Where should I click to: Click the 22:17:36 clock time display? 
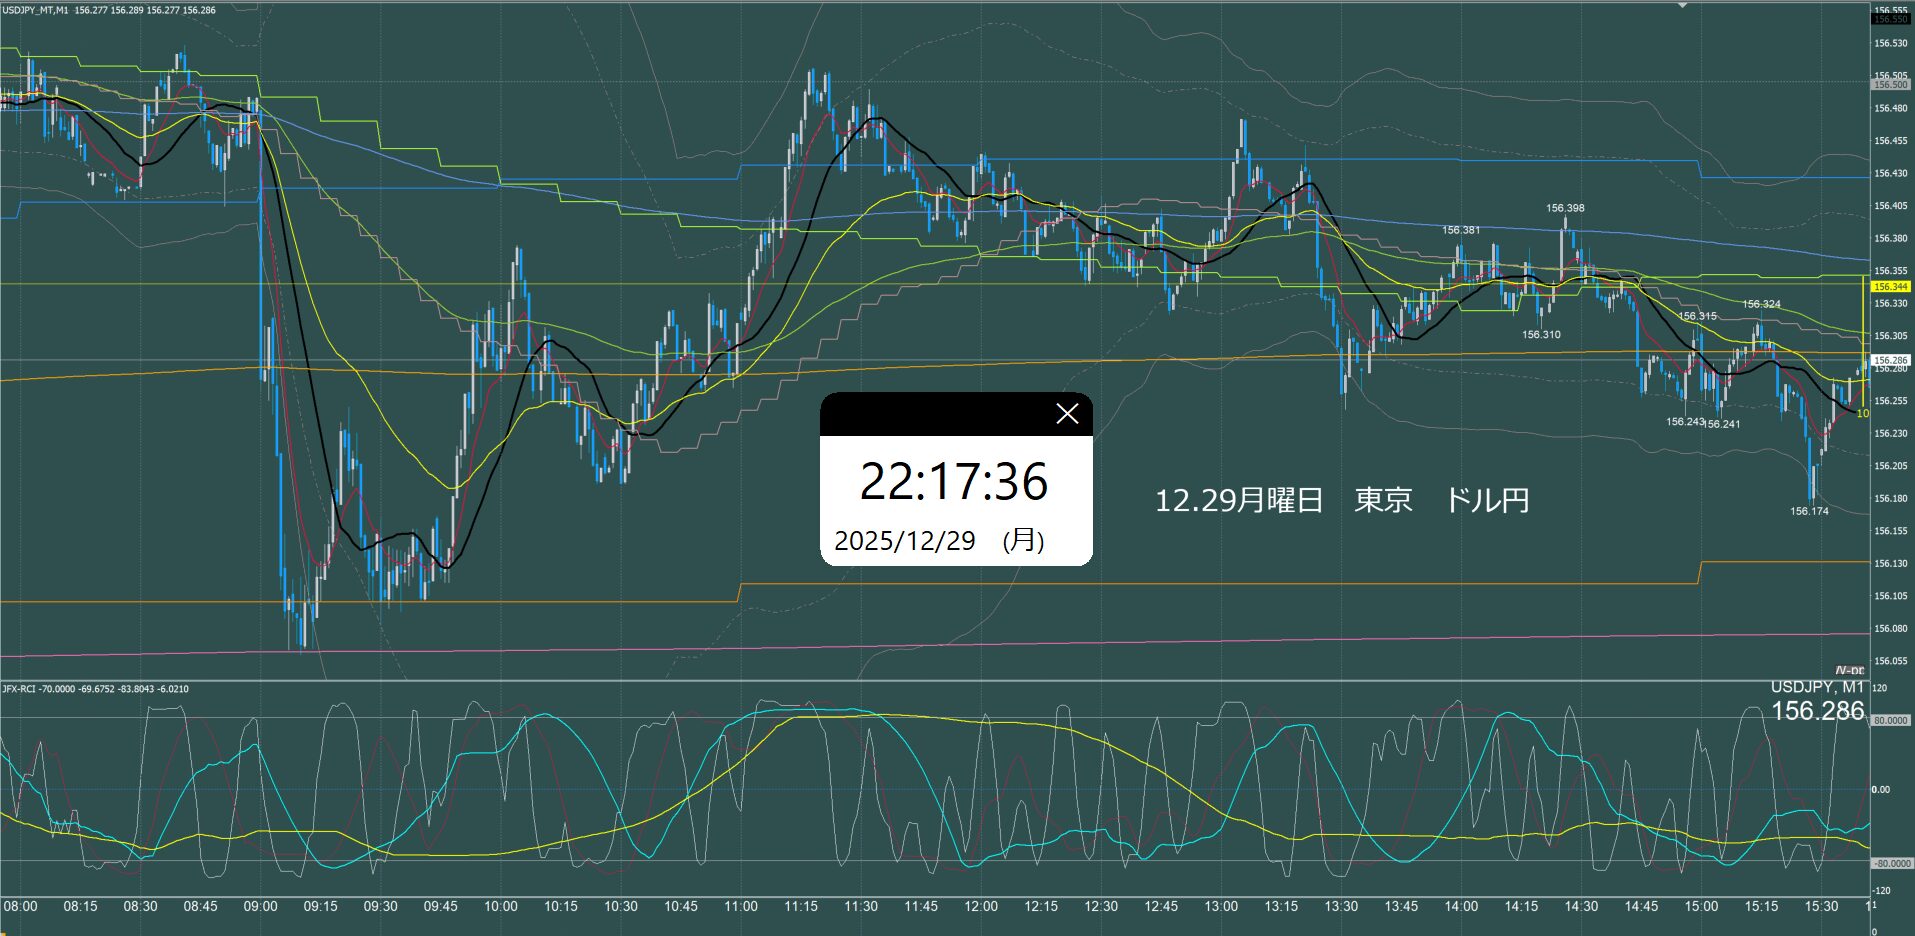[954, 482]
